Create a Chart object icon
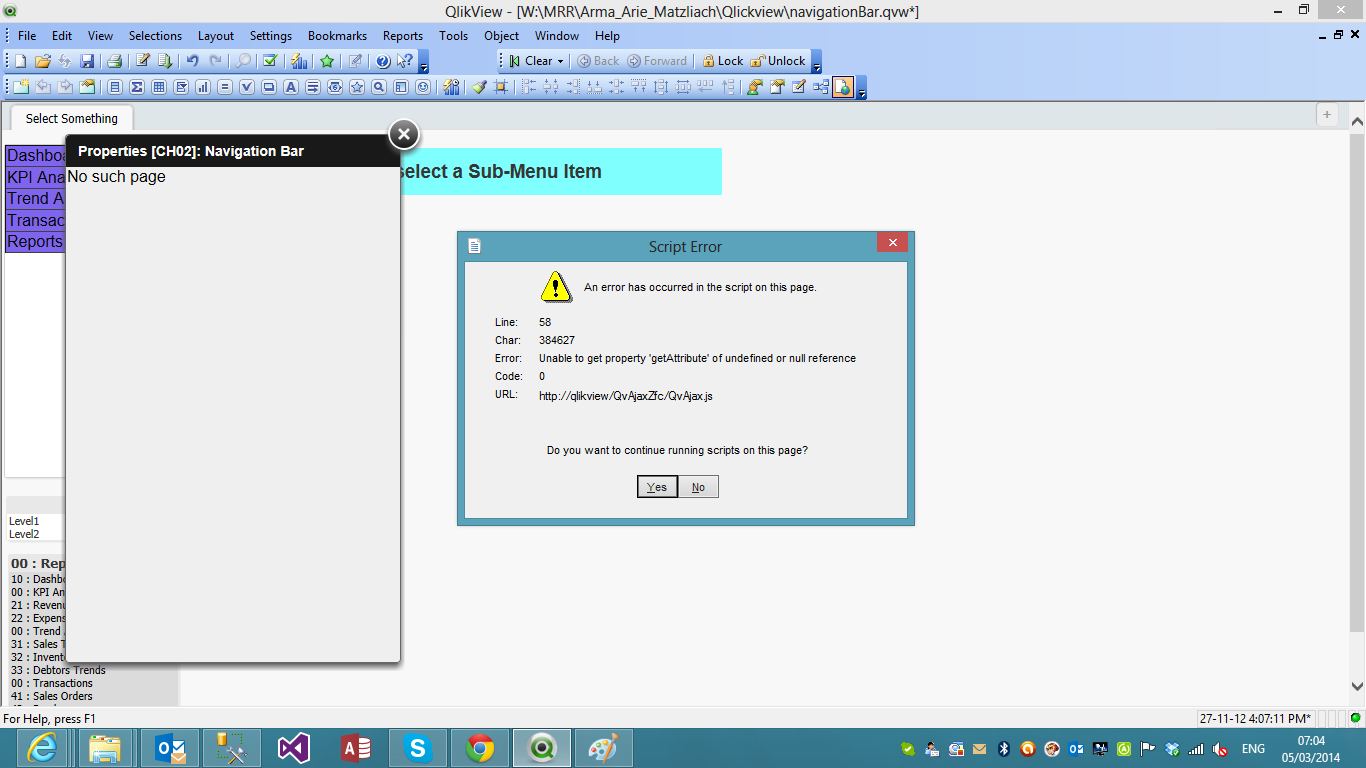 (203, 87)
